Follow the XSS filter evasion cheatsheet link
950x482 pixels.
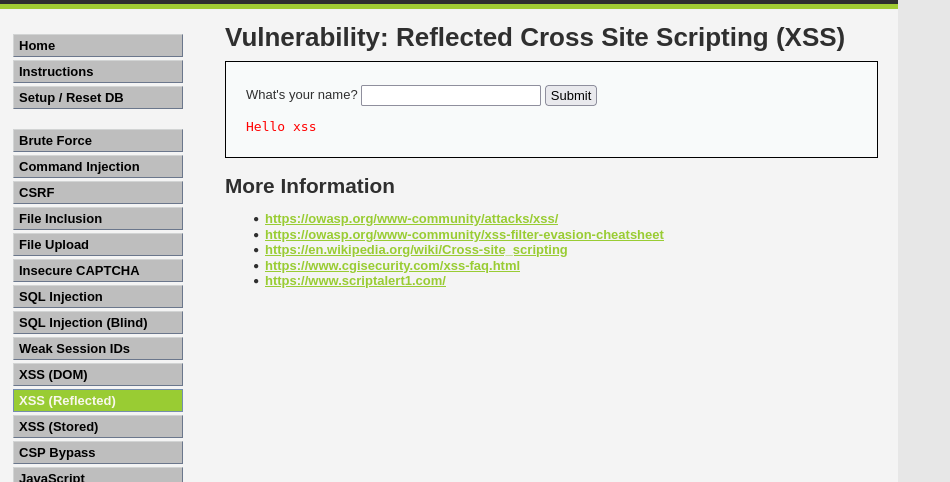pos(464,235)
